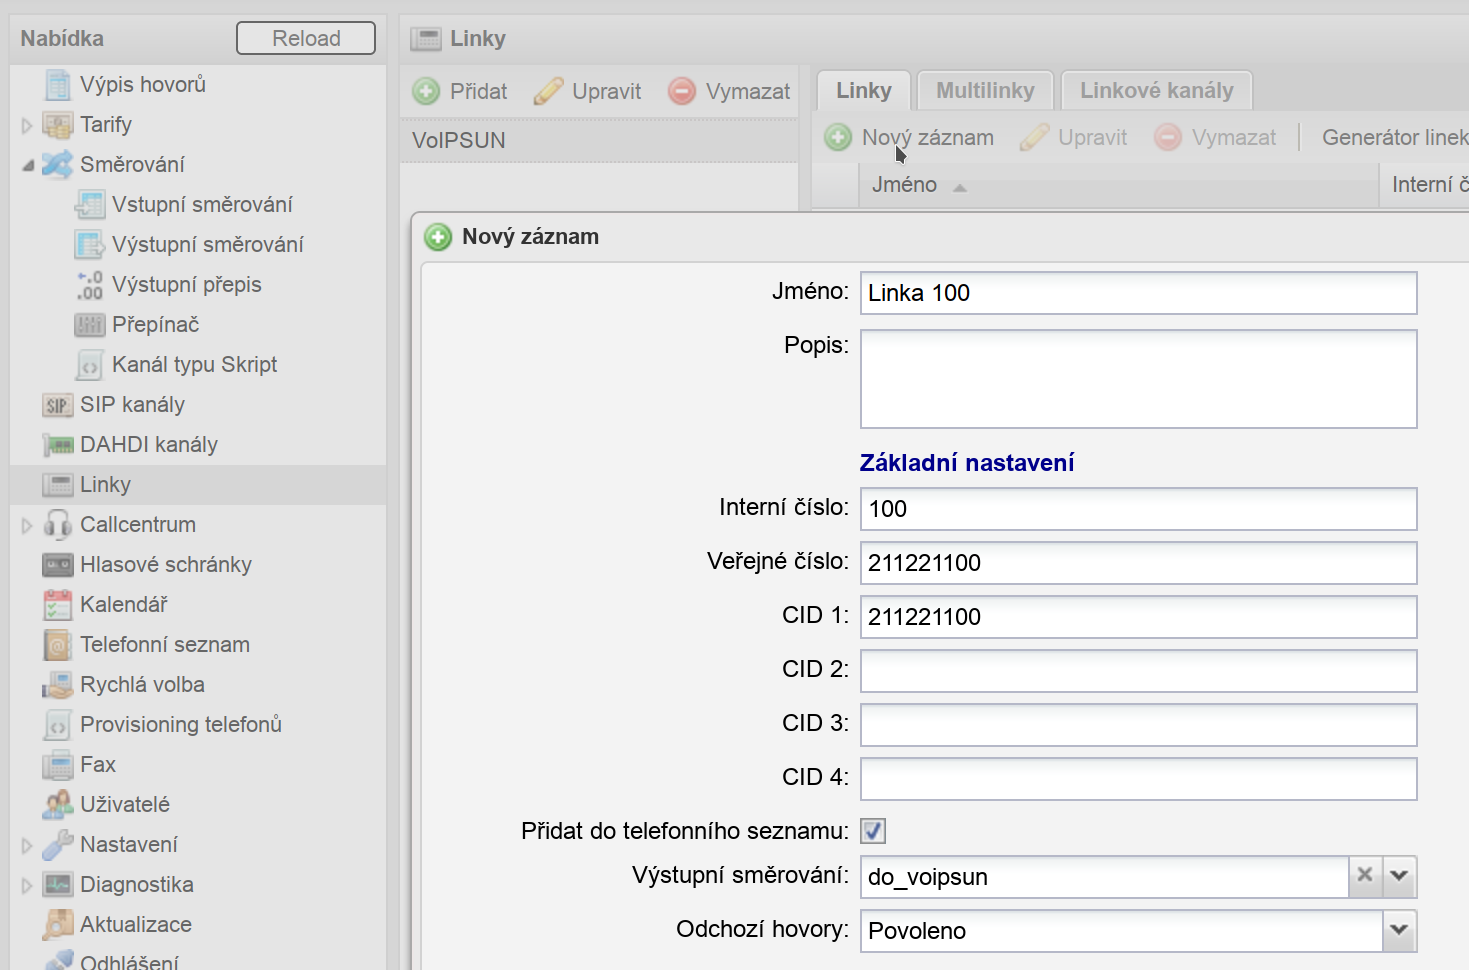Open Aktualizace section
The height and width of the screenshot is (970, 1469).
point(135,925)
